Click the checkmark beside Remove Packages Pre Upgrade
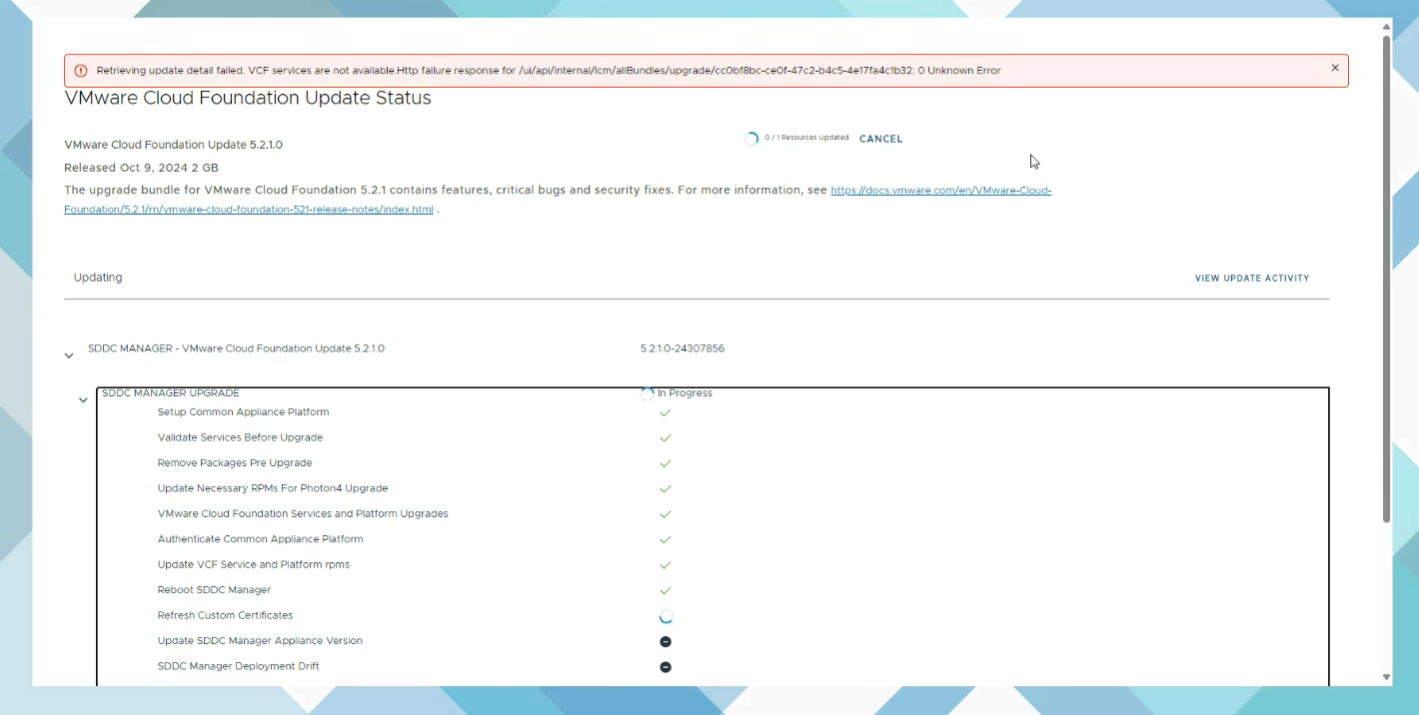 tap(664, 463)
